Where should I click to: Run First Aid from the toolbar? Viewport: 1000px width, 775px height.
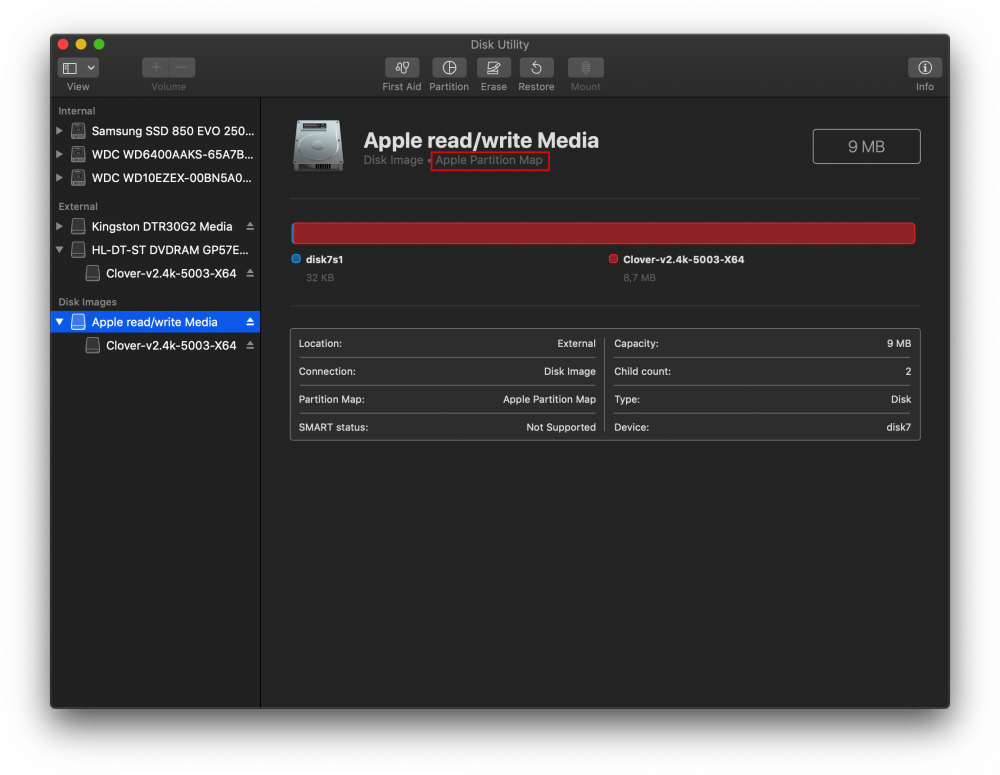pyautogui.click(x=402, y=68)
